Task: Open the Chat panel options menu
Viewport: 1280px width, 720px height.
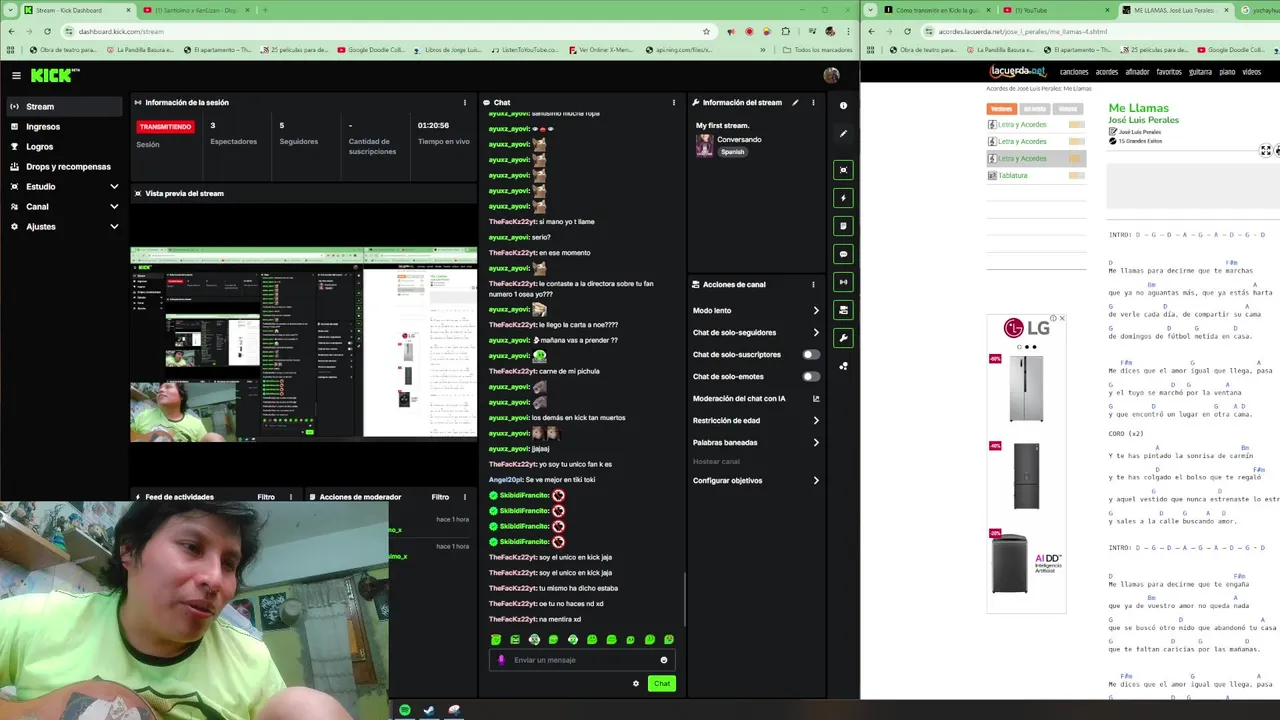Action: click(x=673, y=102)
